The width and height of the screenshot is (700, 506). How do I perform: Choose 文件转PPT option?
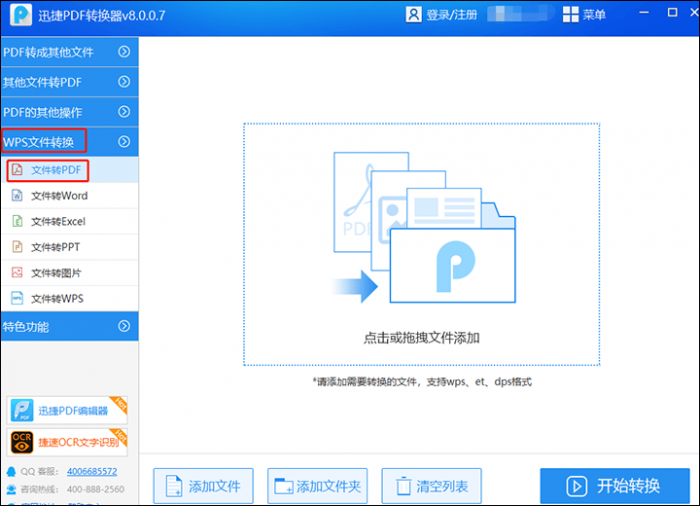pyautogui.click(x=70, y=247)
